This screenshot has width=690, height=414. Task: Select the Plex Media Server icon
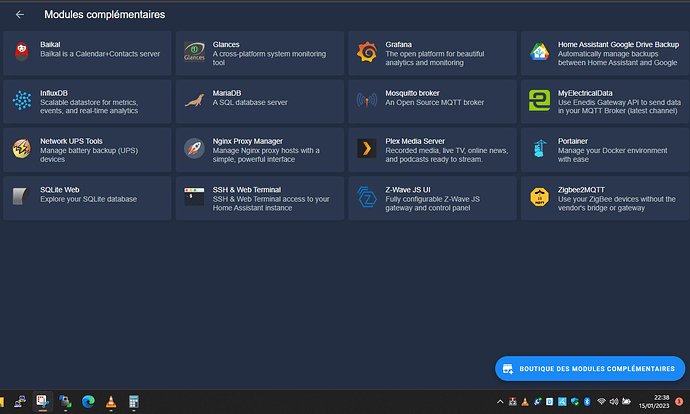366,149
